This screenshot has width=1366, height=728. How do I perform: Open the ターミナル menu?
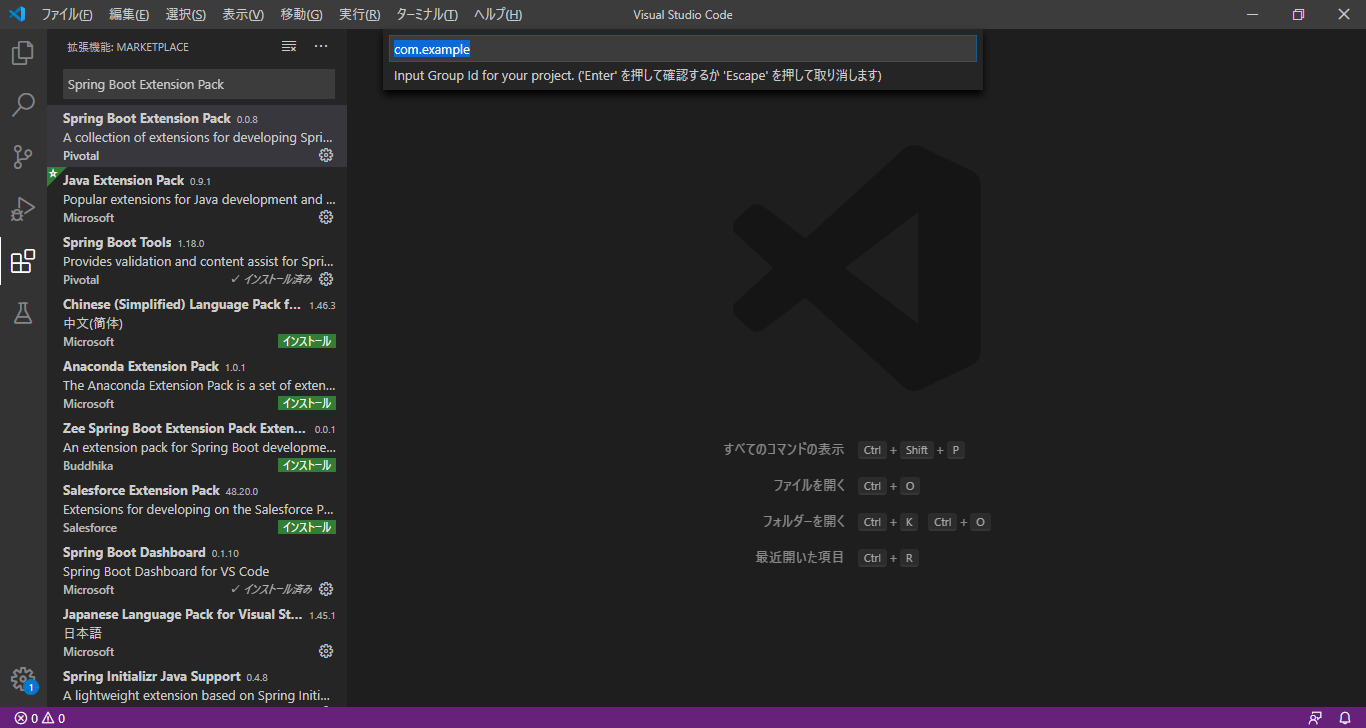click(x=427, y=15)
